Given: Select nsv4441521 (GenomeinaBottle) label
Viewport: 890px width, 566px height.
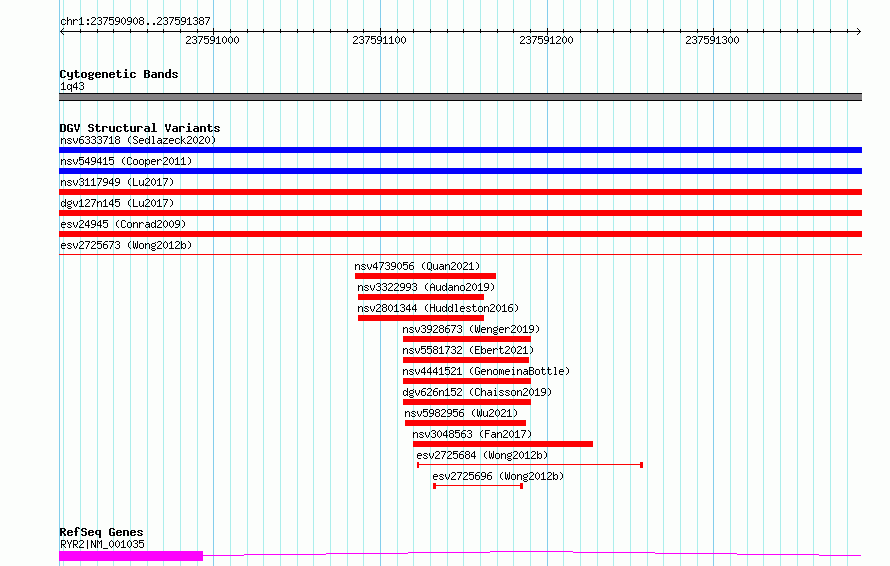Looking at the screenshot, I should [x=486, y=371].
